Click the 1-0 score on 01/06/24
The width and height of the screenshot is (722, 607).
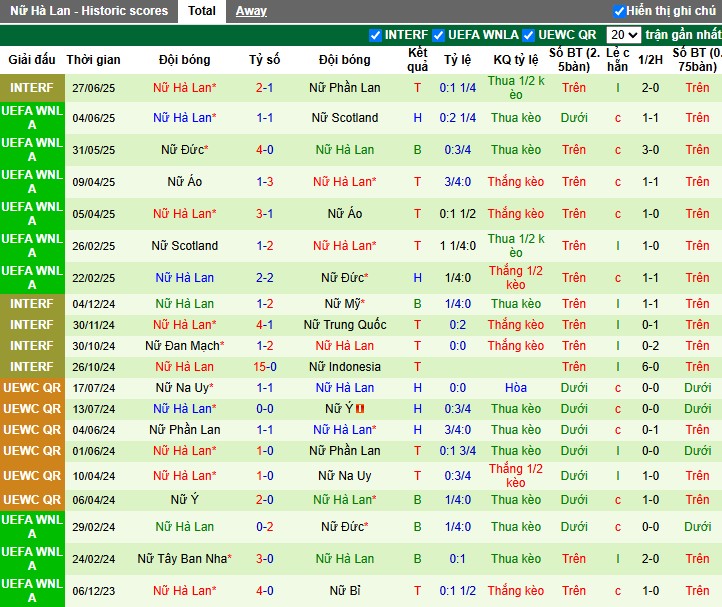coord(264,450)
